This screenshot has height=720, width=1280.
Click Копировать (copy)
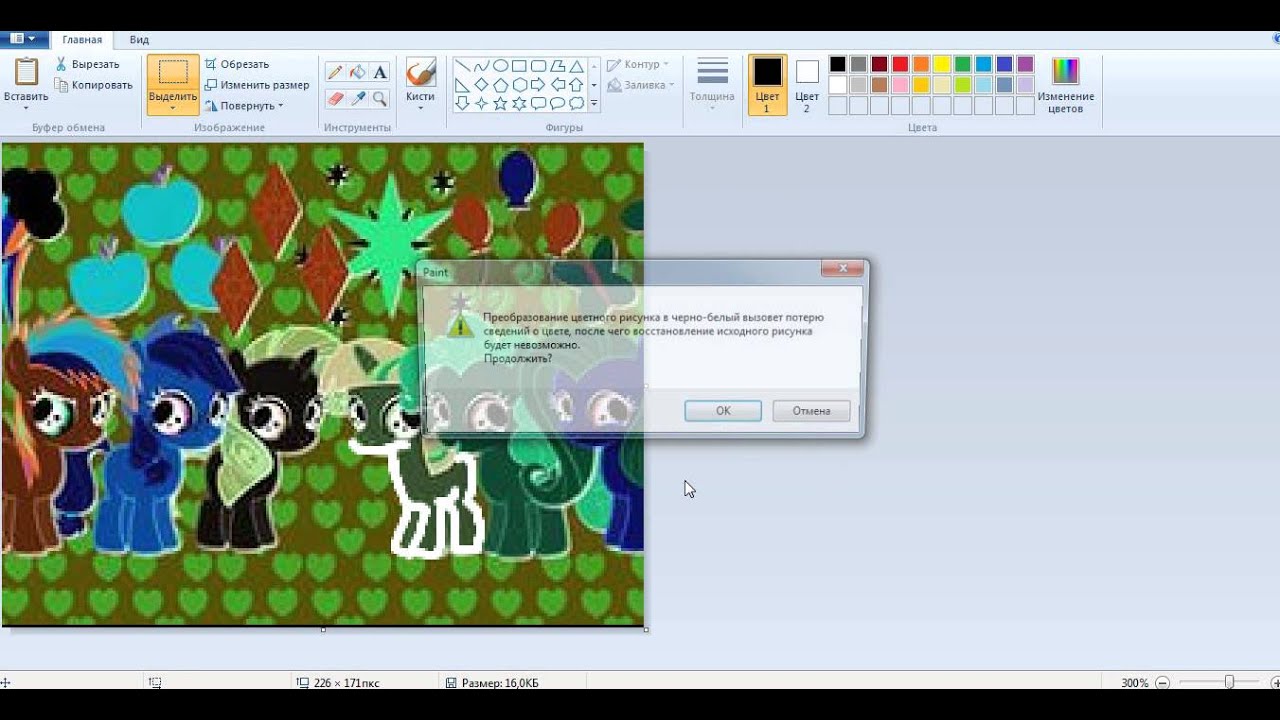point(94,85)
